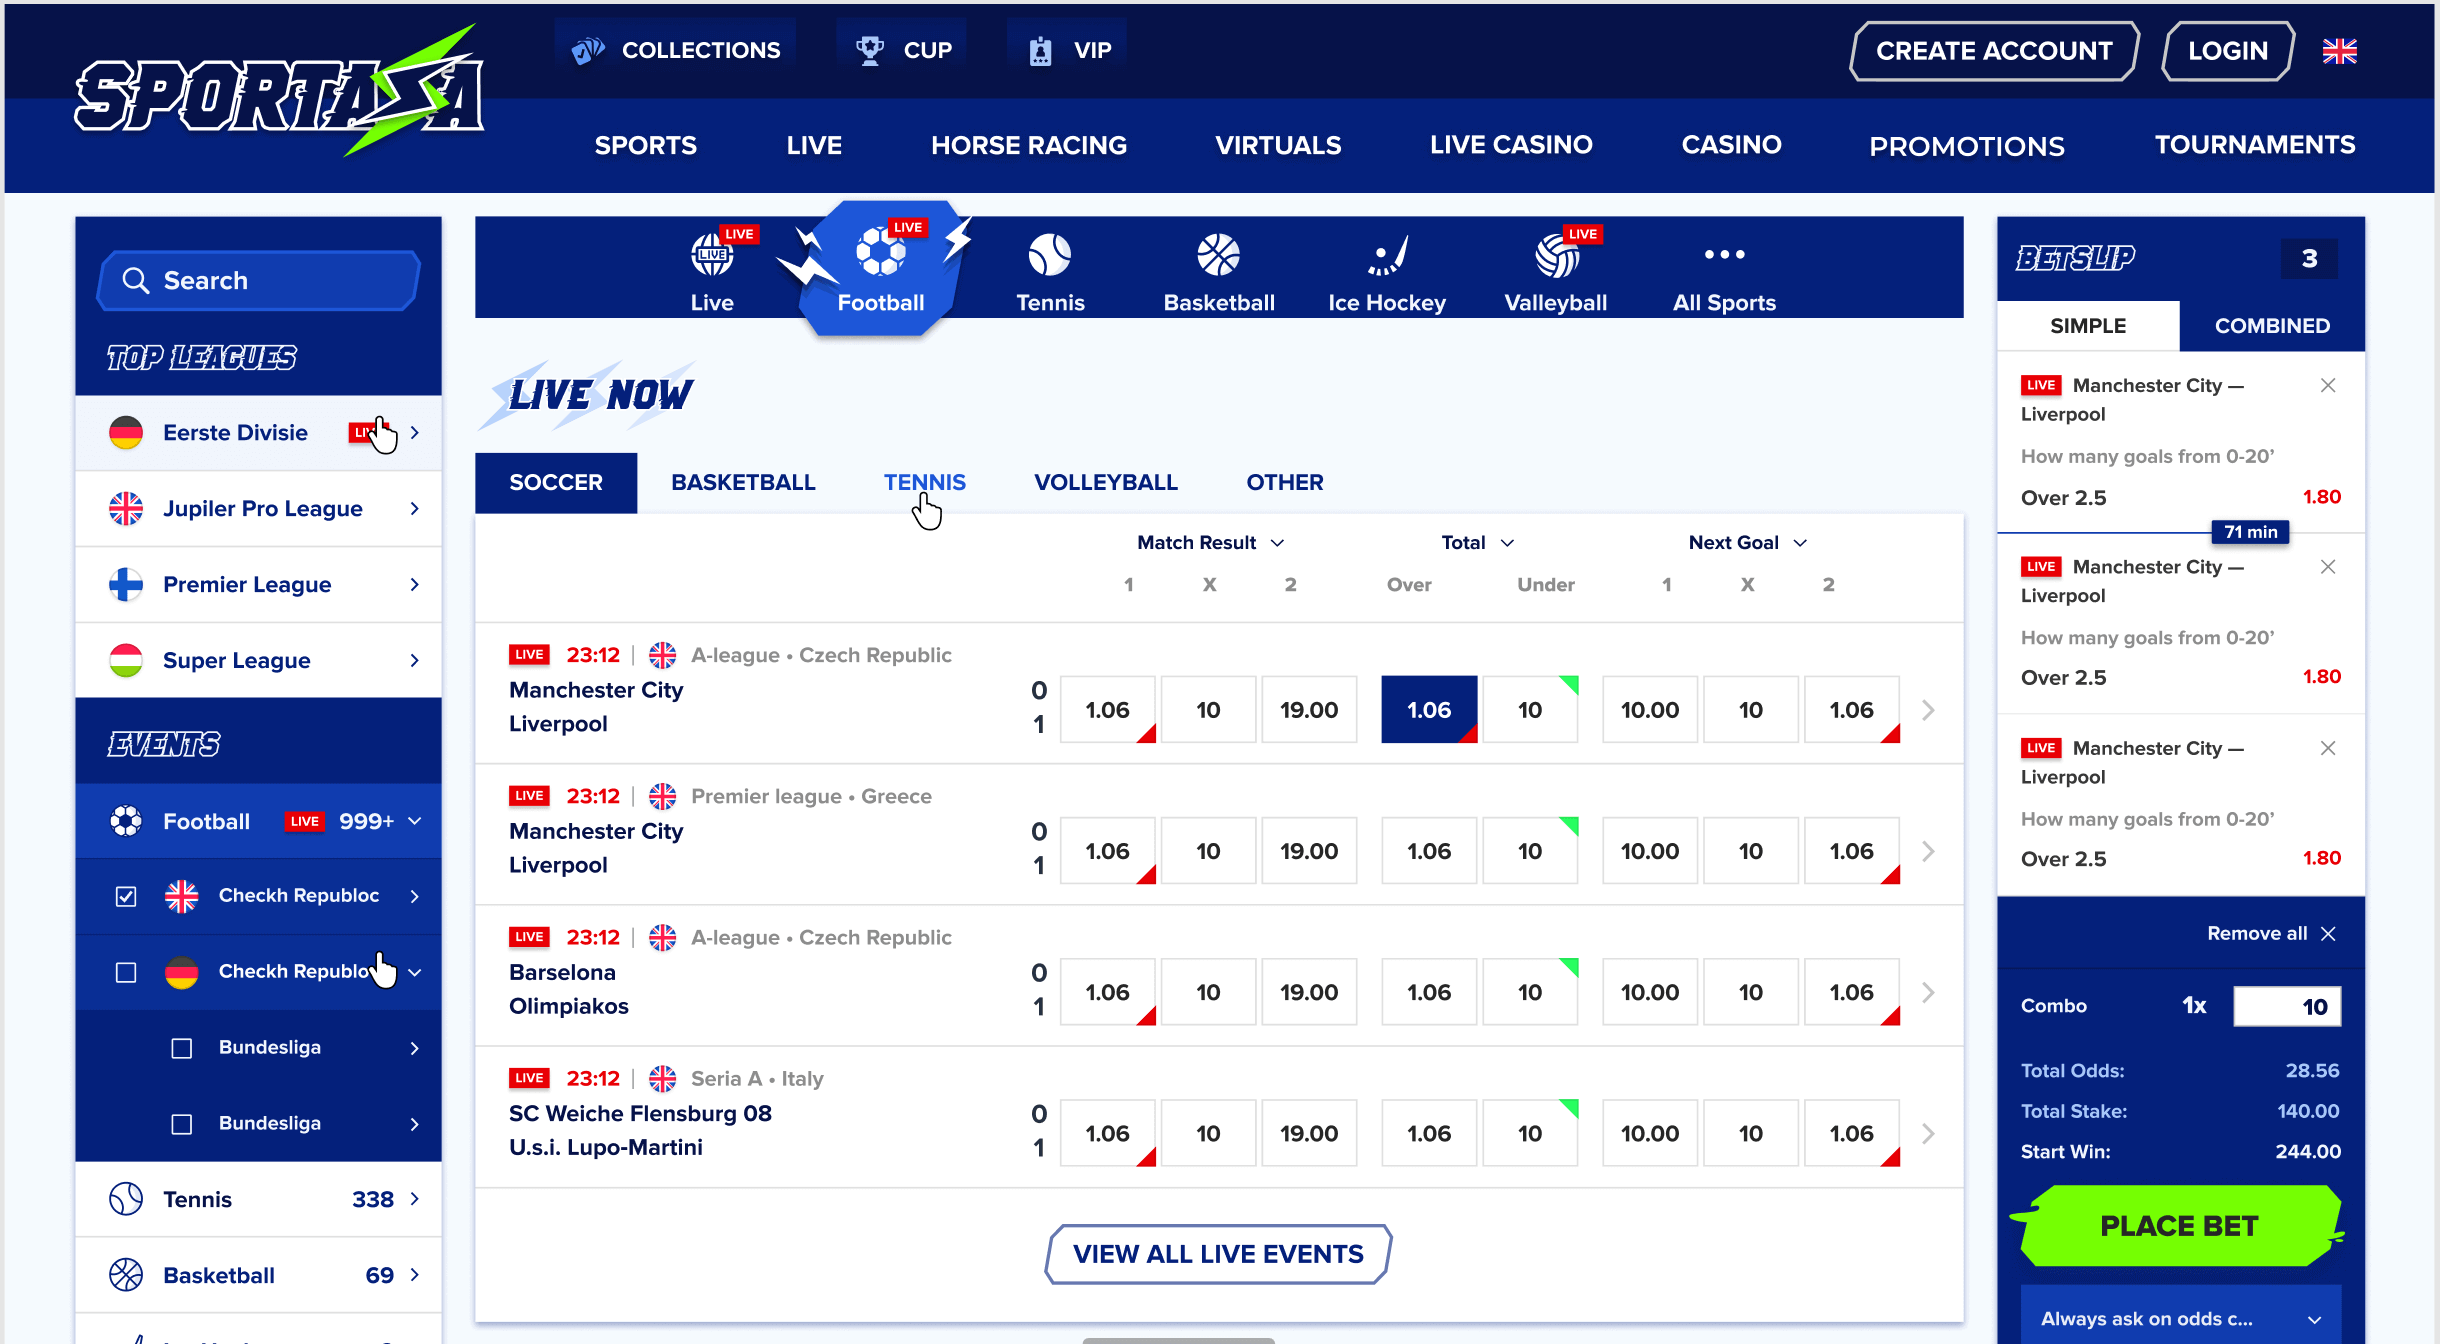Click the horizontal scrollbar below live events
Viewport: 2440px width, 1344px height.
pos(1178,1340)
